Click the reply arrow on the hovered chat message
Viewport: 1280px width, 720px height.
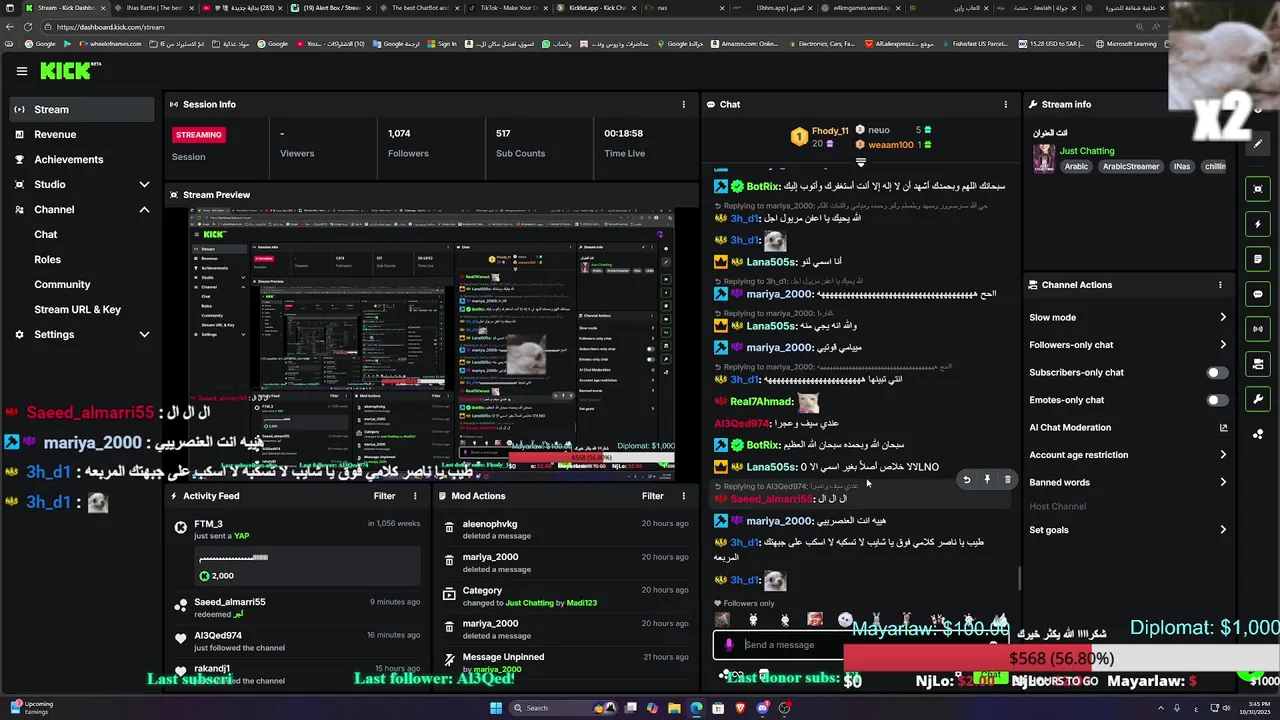pos(966,480)
